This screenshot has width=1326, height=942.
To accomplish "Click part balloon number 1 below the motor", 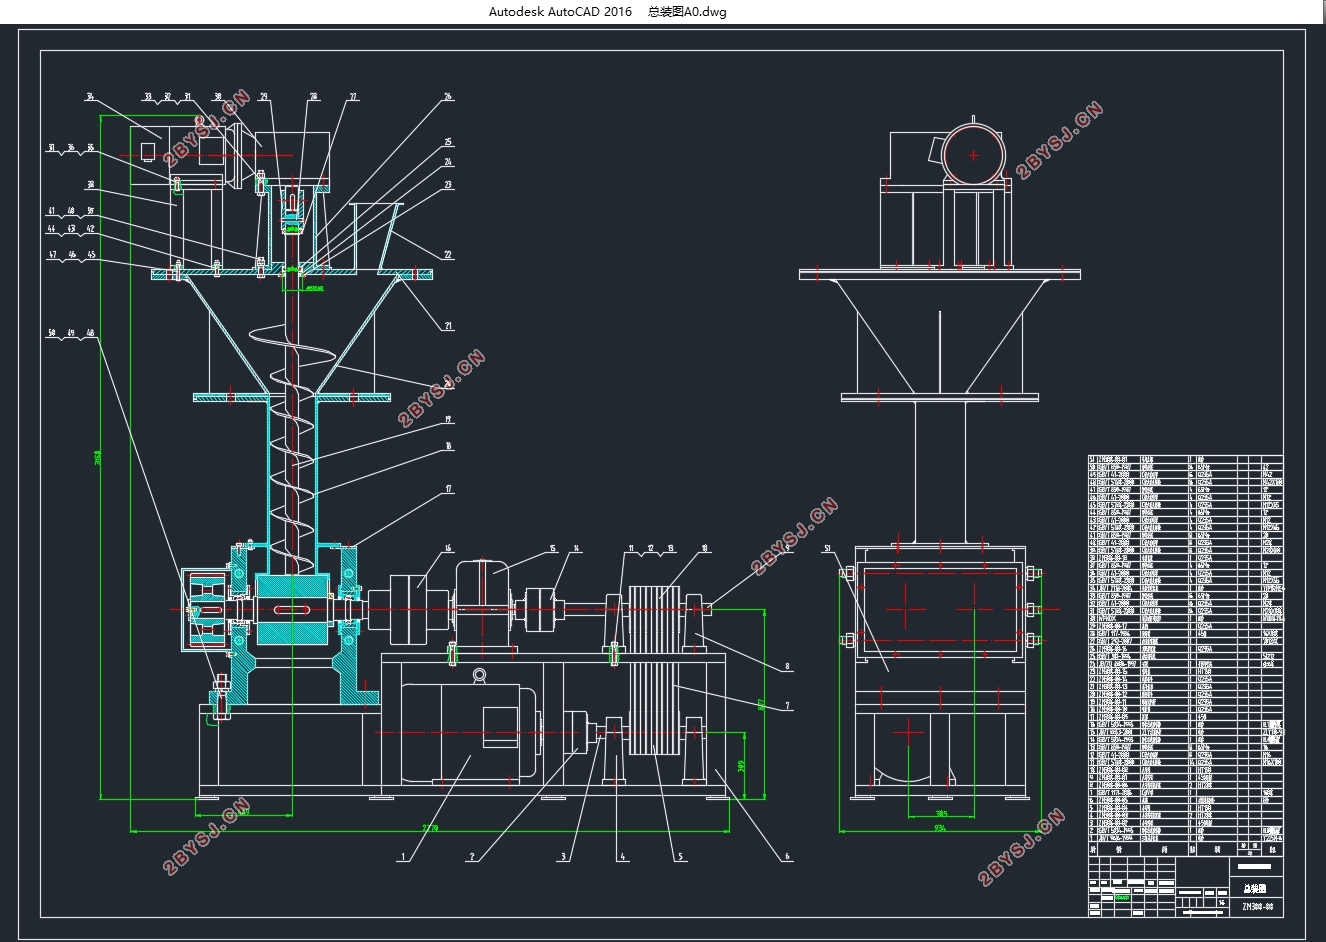I will (x=402, y=857).
